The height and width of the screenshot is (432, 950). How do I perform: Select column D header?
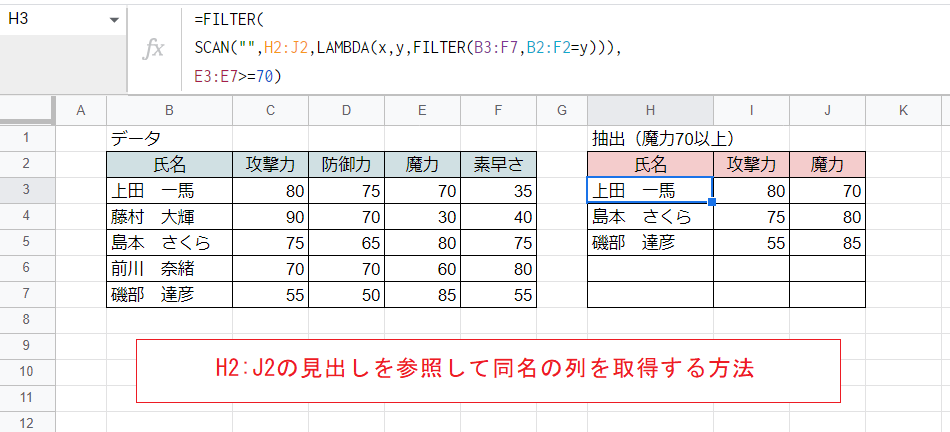[346, 110]
